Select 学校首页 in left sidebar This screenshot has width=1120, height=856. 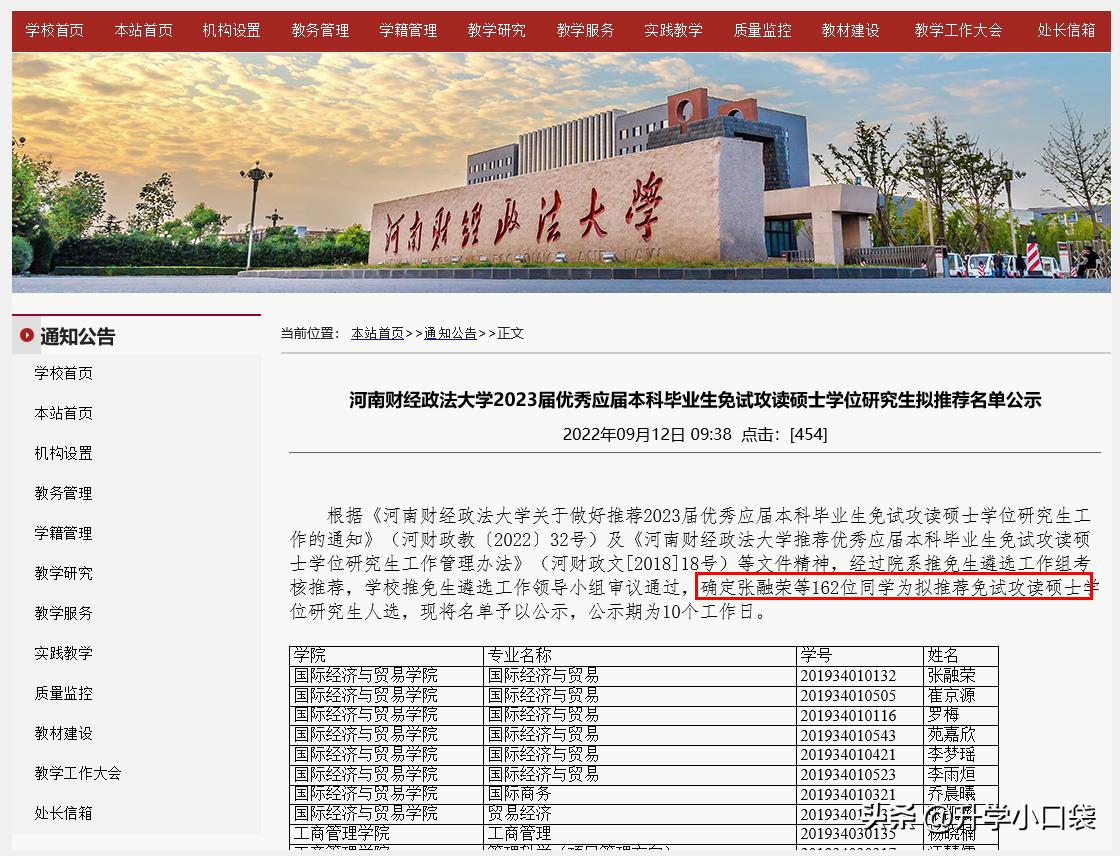pyautogui.click(x=63, y=373)
